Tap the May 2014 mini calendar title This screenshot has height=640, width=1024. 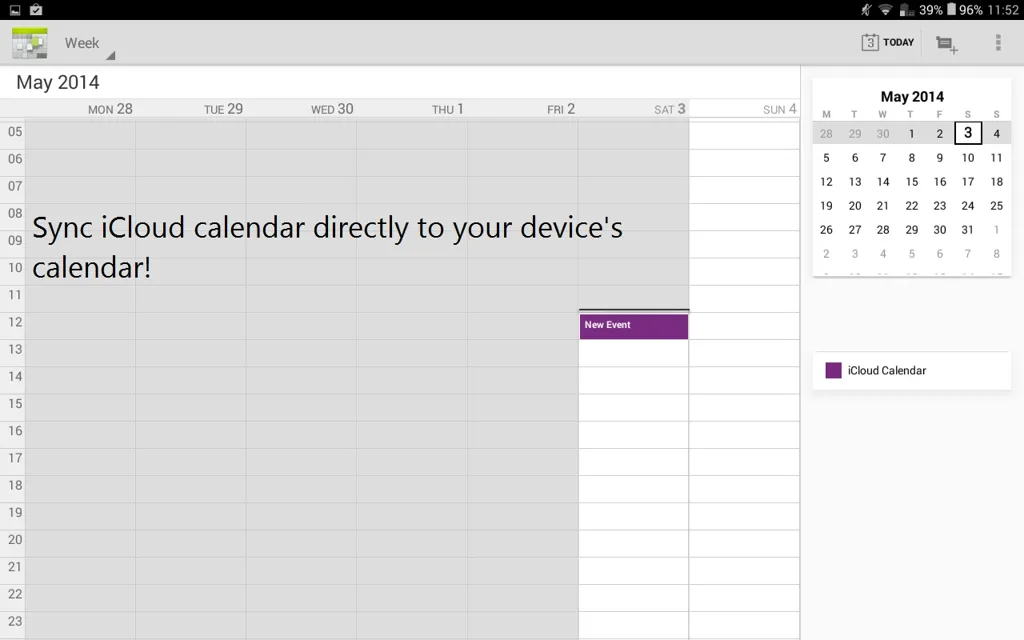click(x=911, y=97)
